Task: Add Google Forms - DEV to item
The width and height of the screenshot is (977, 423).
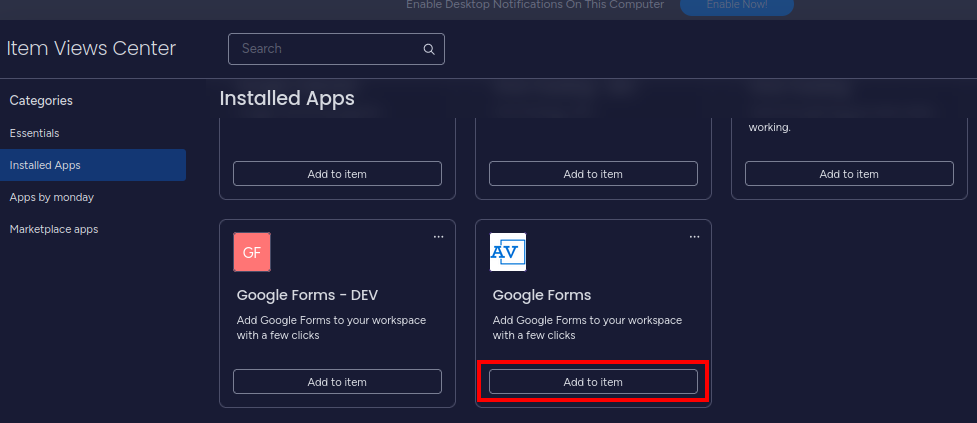Action: coord(337,382)
